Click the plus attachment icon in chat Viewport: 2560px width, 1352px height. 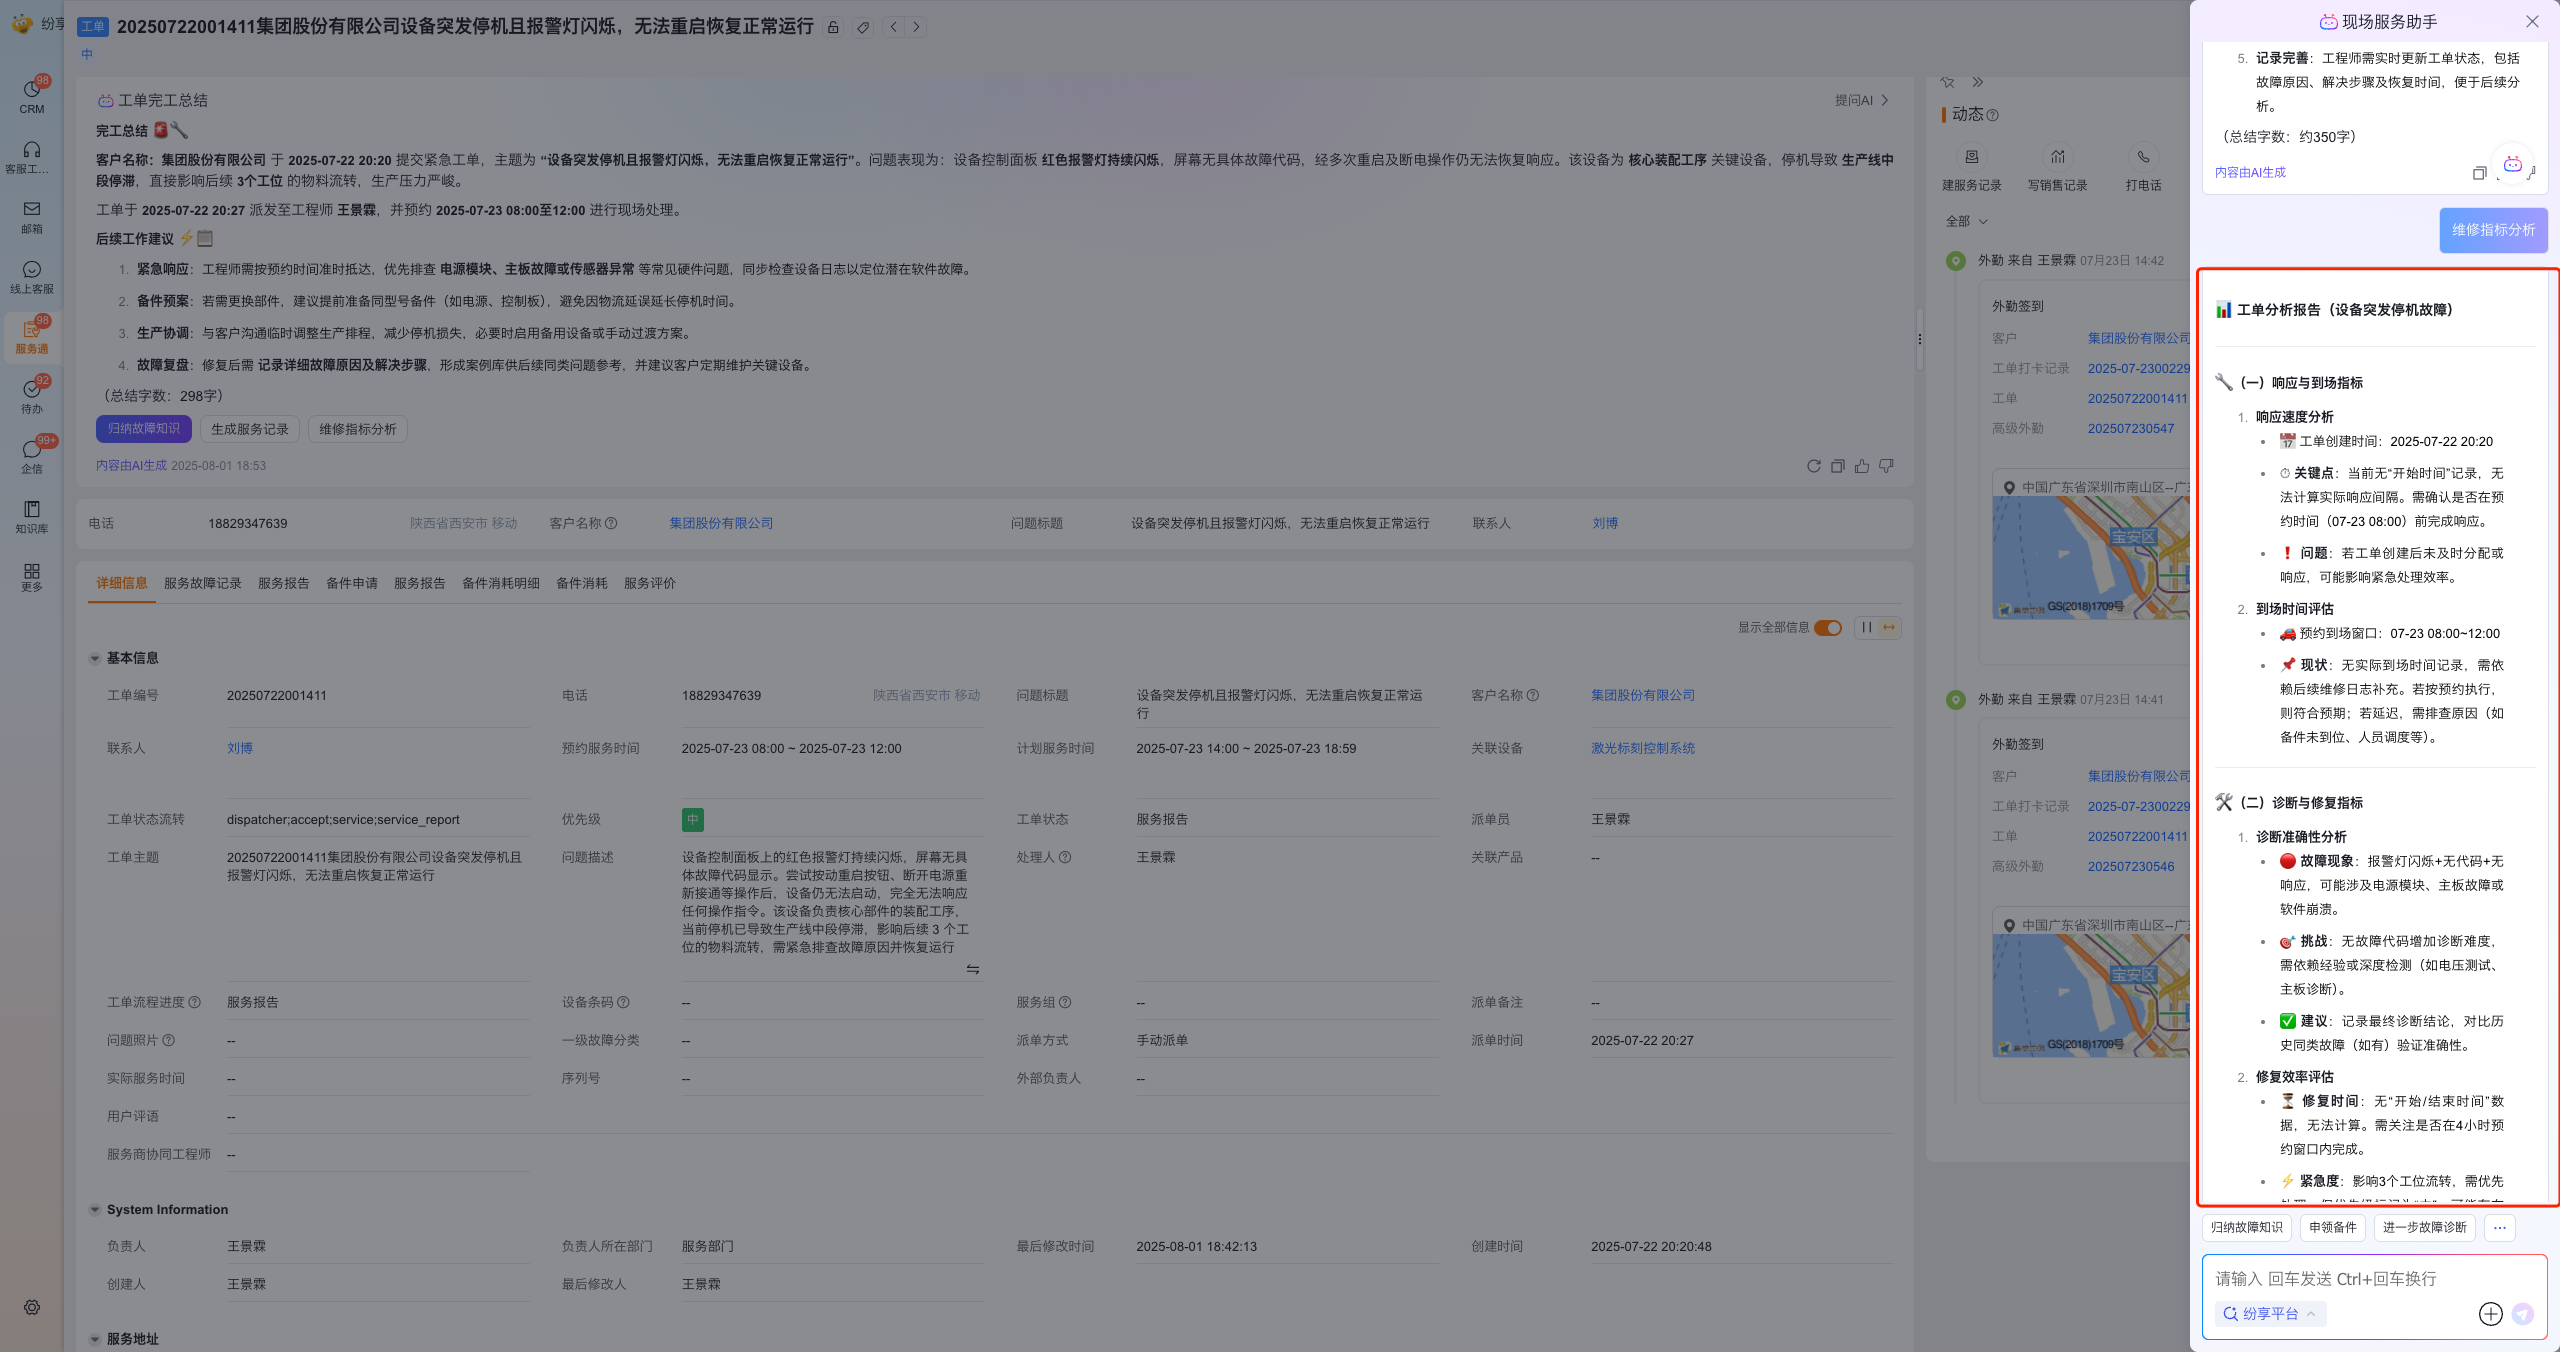[x=2490, y=1314]
